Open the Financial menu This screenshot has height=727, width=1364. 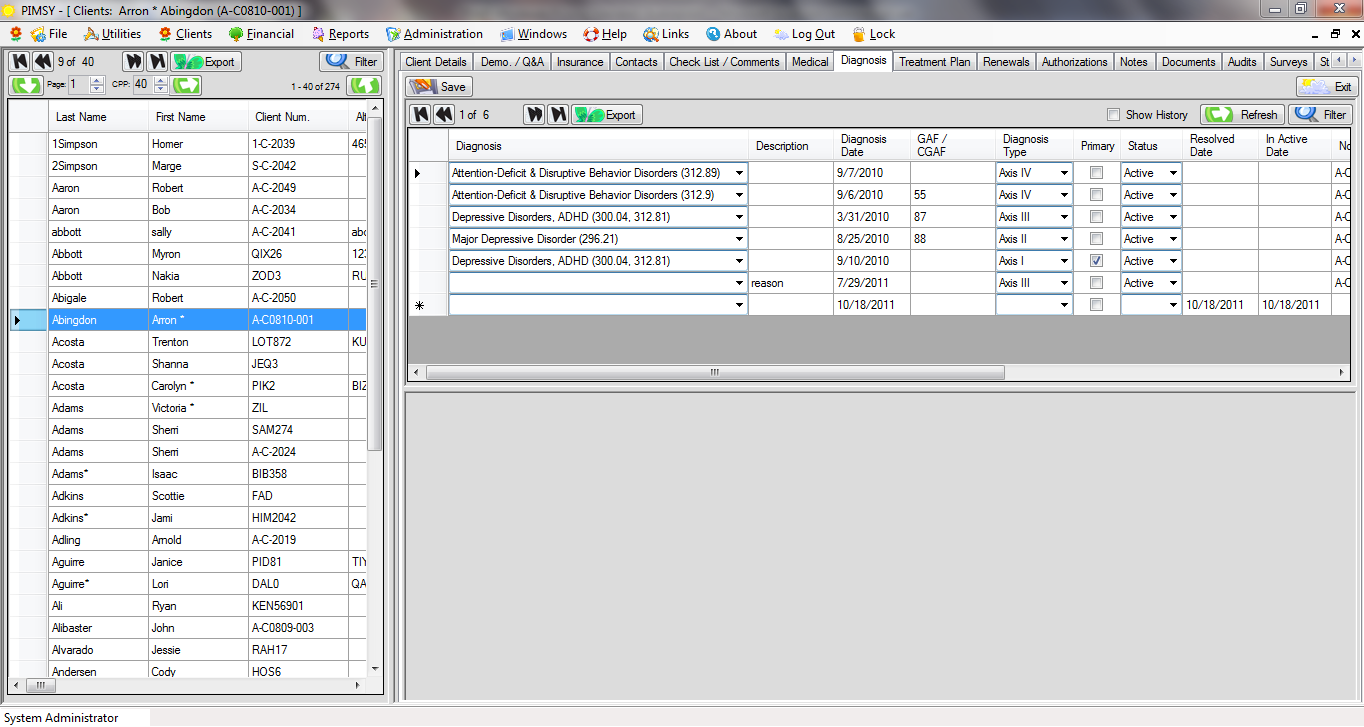261,33
